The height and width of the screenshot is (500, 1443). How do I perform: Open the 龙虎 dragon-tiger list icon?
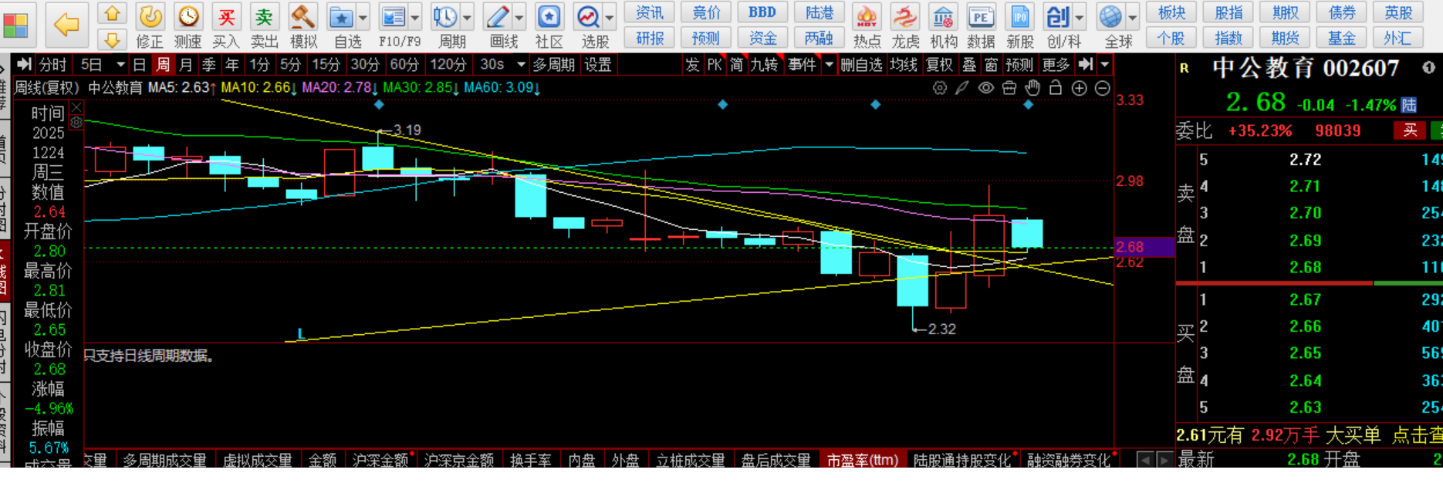tap(905, 17)
